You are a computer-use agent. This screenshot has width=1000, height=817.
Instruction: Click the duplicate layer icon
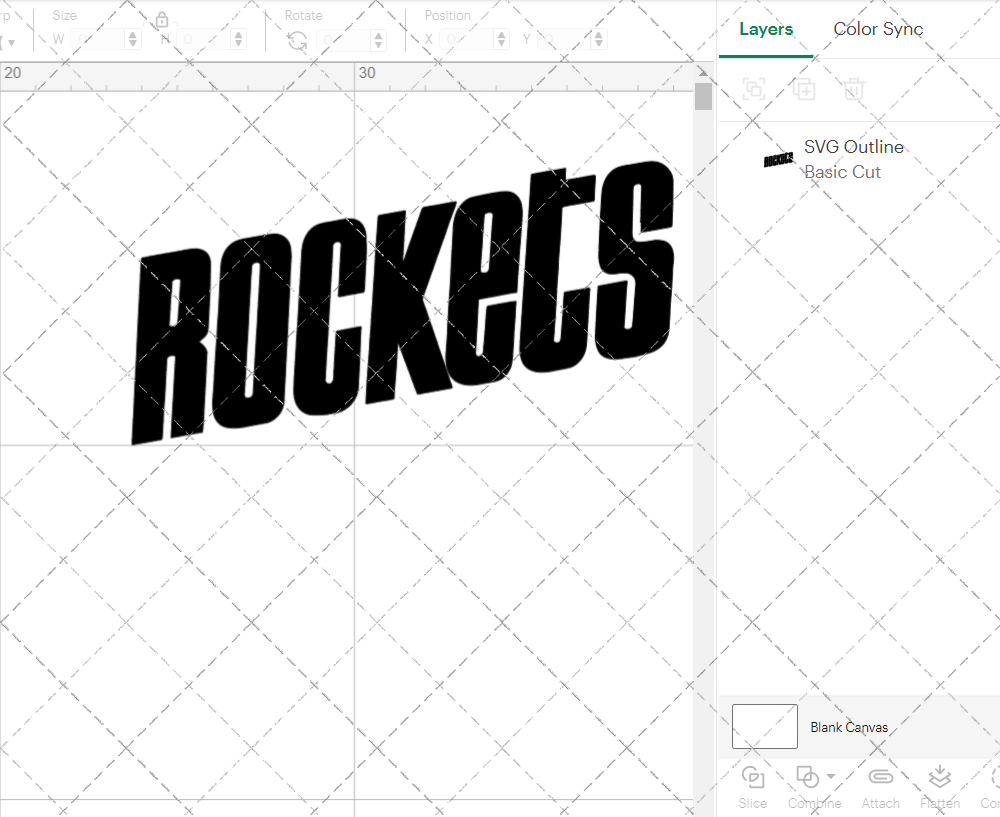(x=804, y=89)
